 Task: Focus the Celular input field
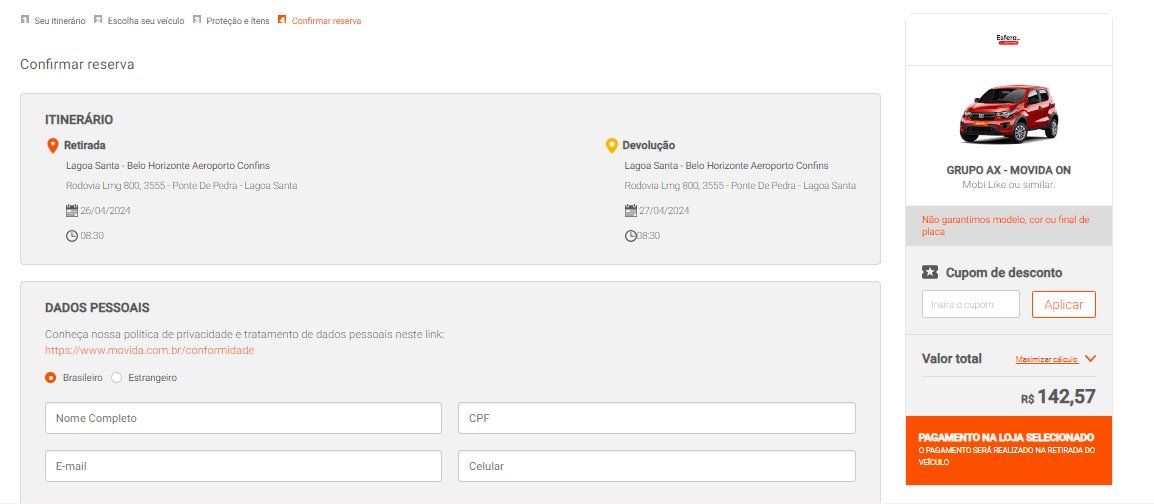click(x=656, y=466)
